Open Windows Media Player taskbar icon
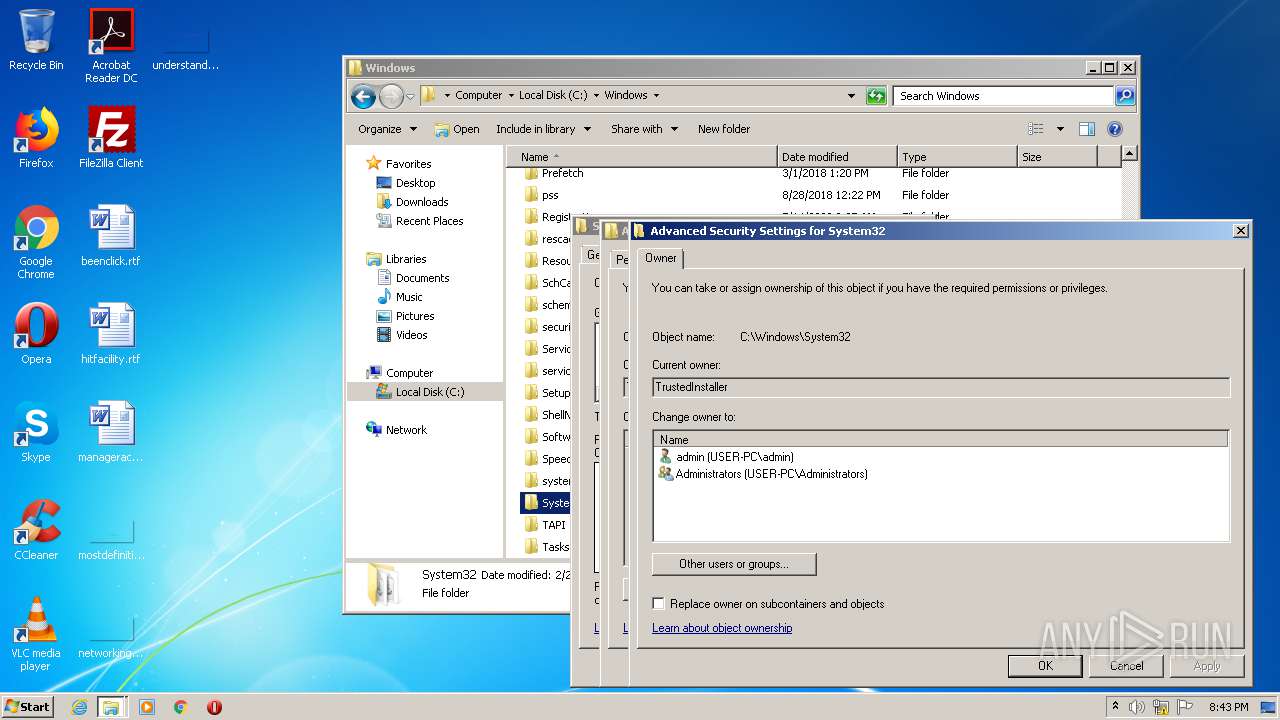Screen dimensions: 1280x720 pyautogui.click(x=147, y=707)
